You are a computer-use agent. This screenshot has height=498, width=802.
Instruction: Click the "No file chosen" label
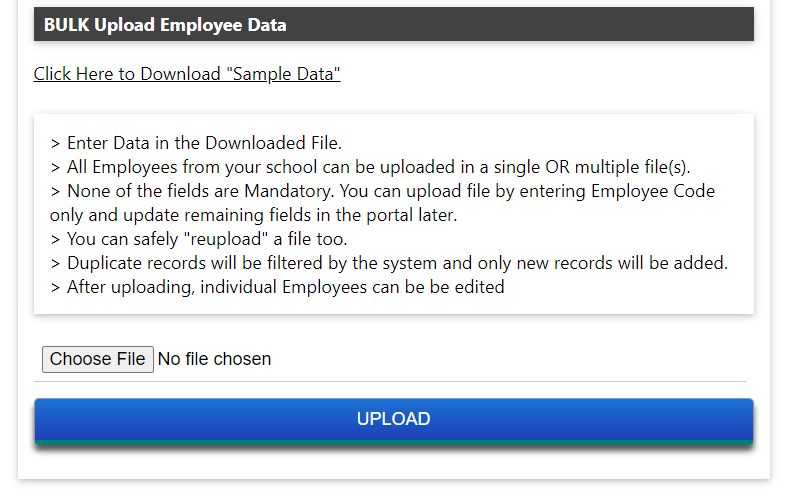pyautogui.click(x=214, y=359)
